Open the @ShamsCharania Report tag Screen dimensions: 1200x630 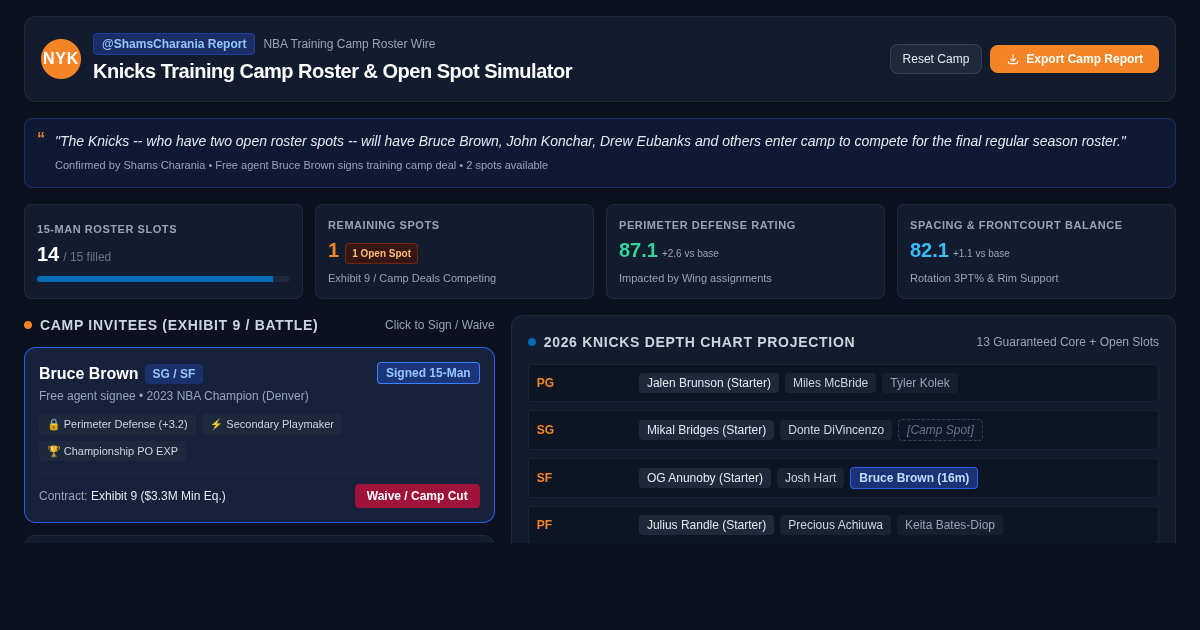pyautogui.click(x=174, y=44)
